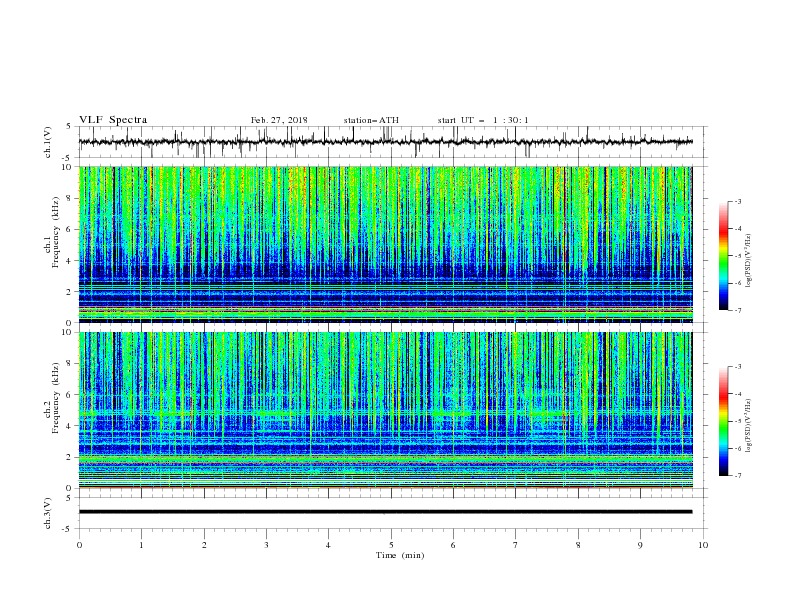The height and width of the screenshot is (612, 792).
Task: Click the flat black ch.3 voltage trace
Action: click(385, 512)
